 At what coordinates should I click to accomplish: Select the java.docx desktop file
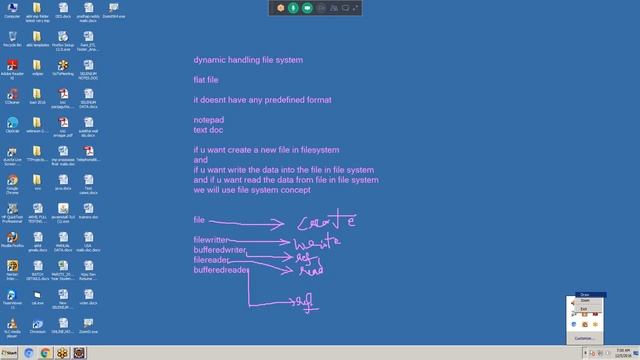pos(63,182)
